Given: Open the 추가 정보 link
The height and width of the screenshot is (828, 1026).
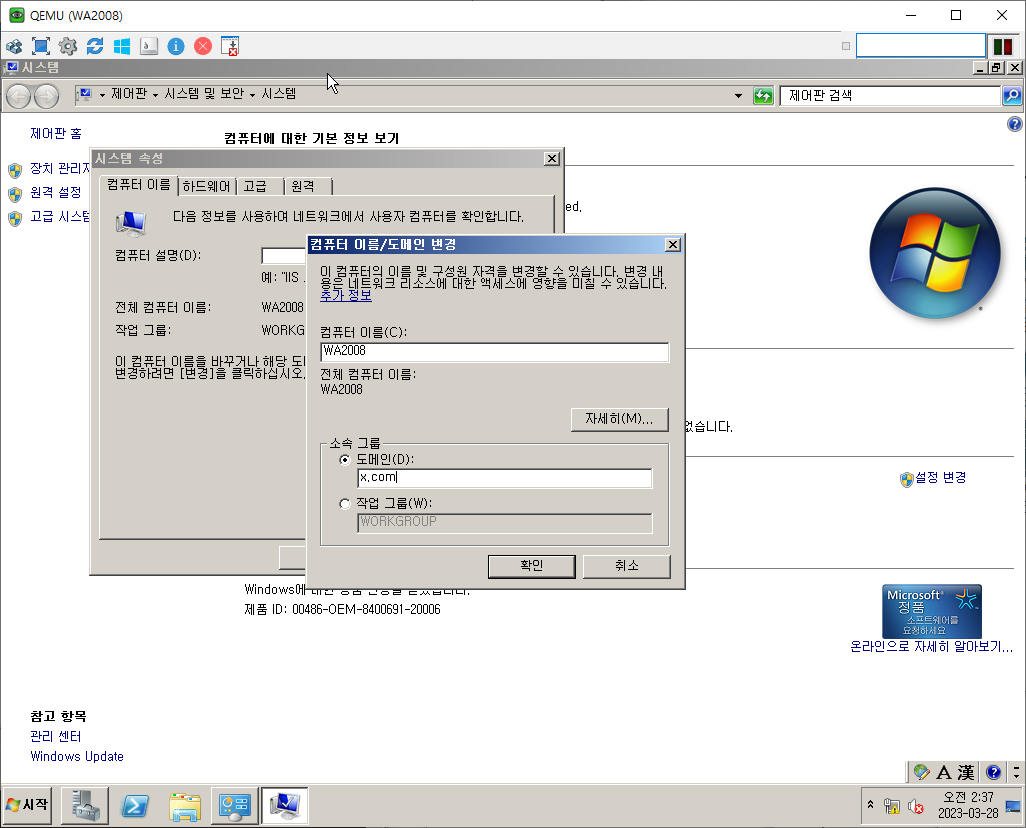Looking at the screenshot, I should [345, 296].
